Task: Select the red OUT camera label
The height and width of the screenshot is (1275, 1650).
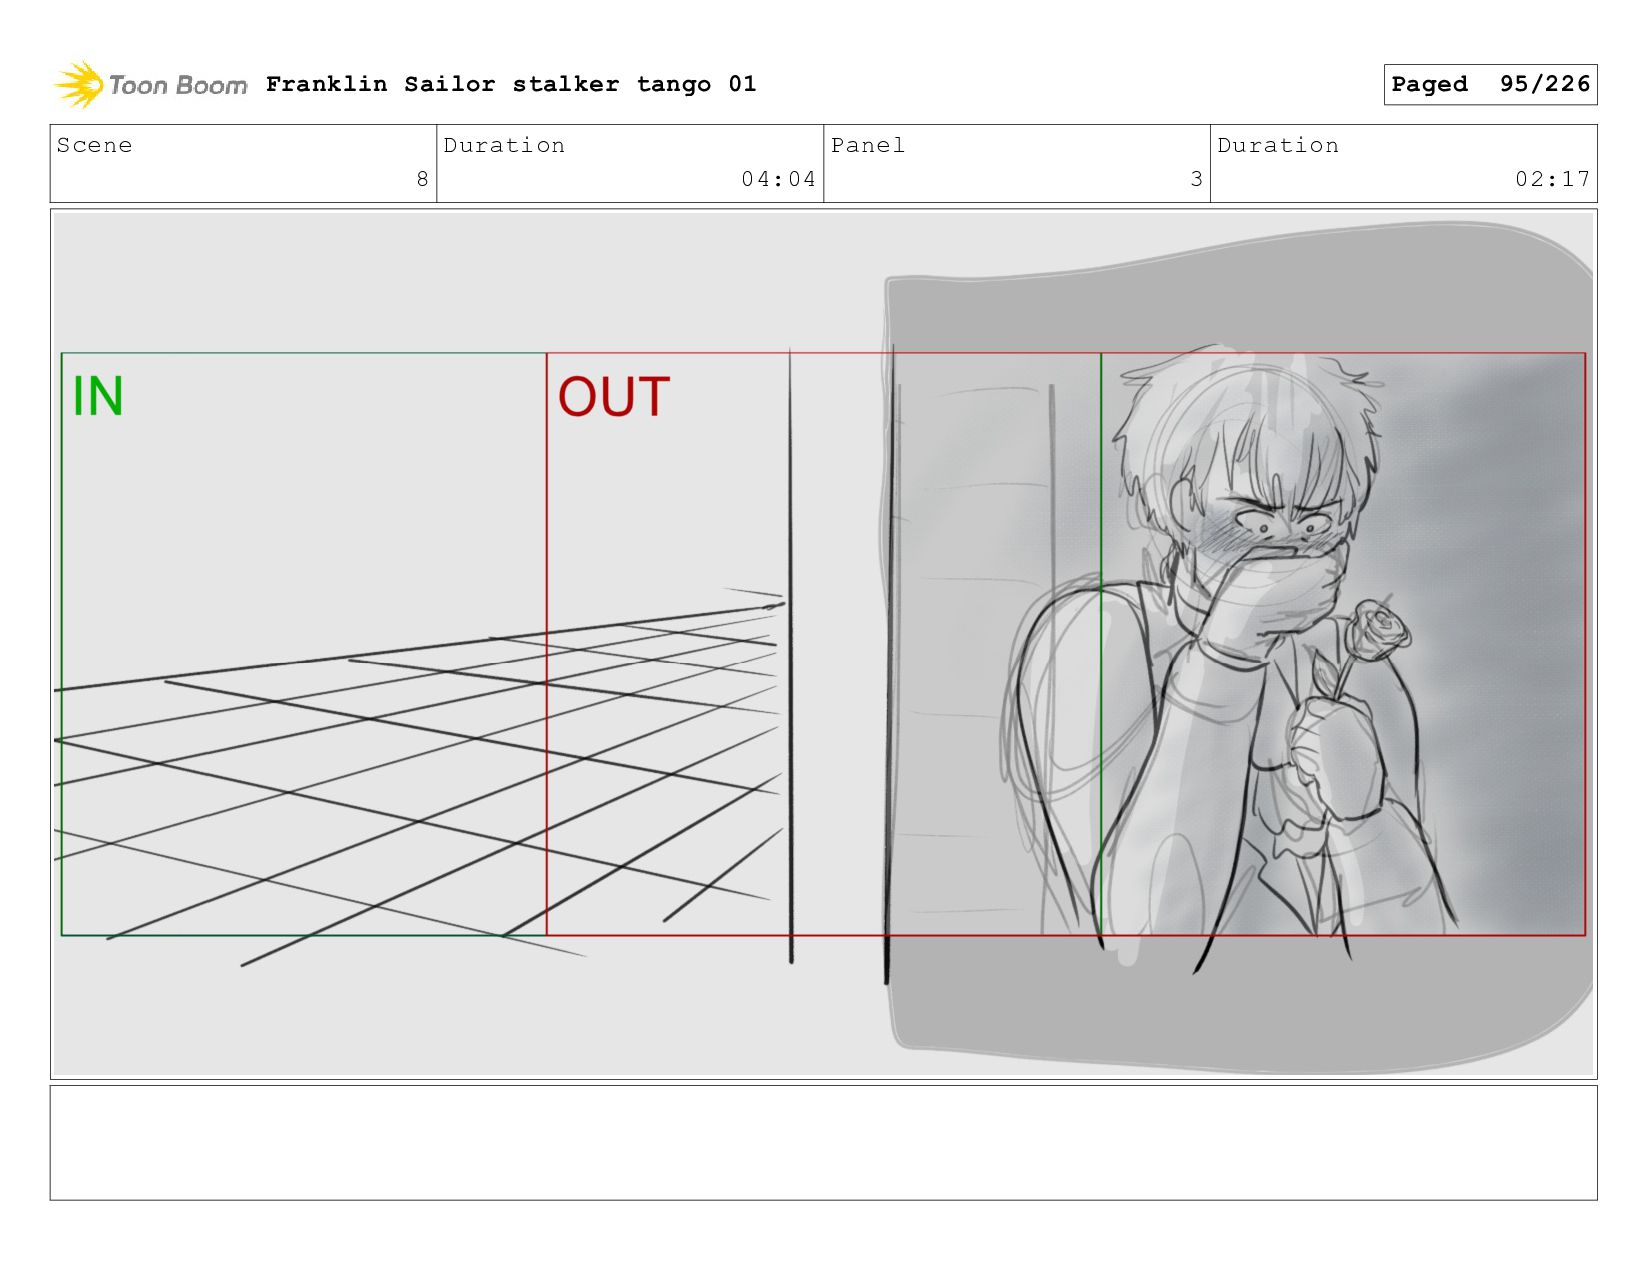Action: [614, 397]
